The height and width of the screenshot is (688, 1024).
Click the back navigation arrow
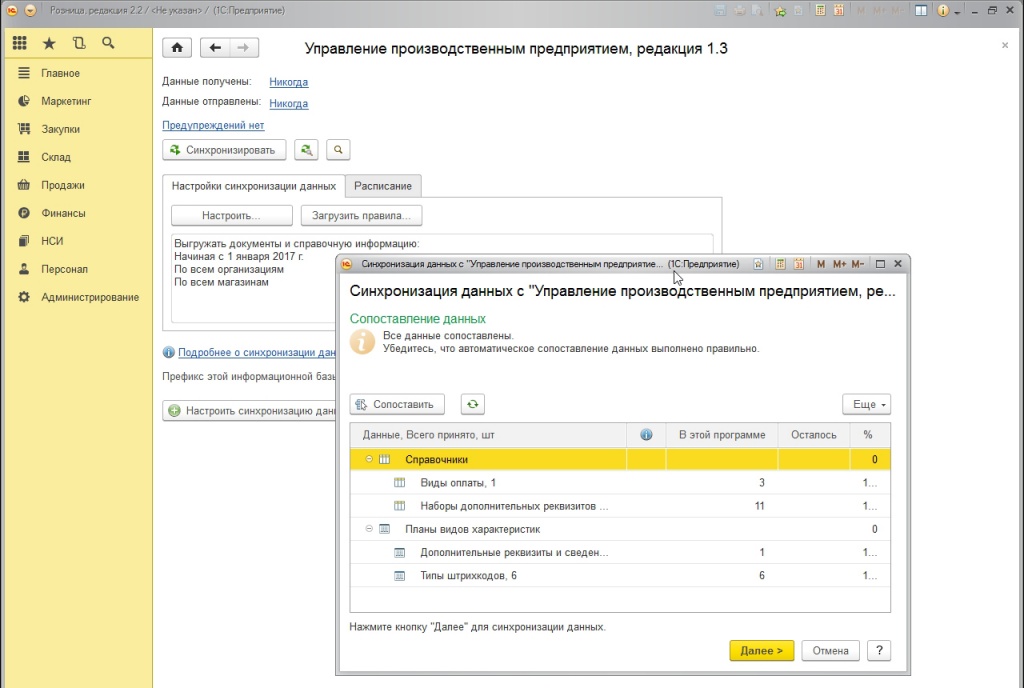[215, 48]
